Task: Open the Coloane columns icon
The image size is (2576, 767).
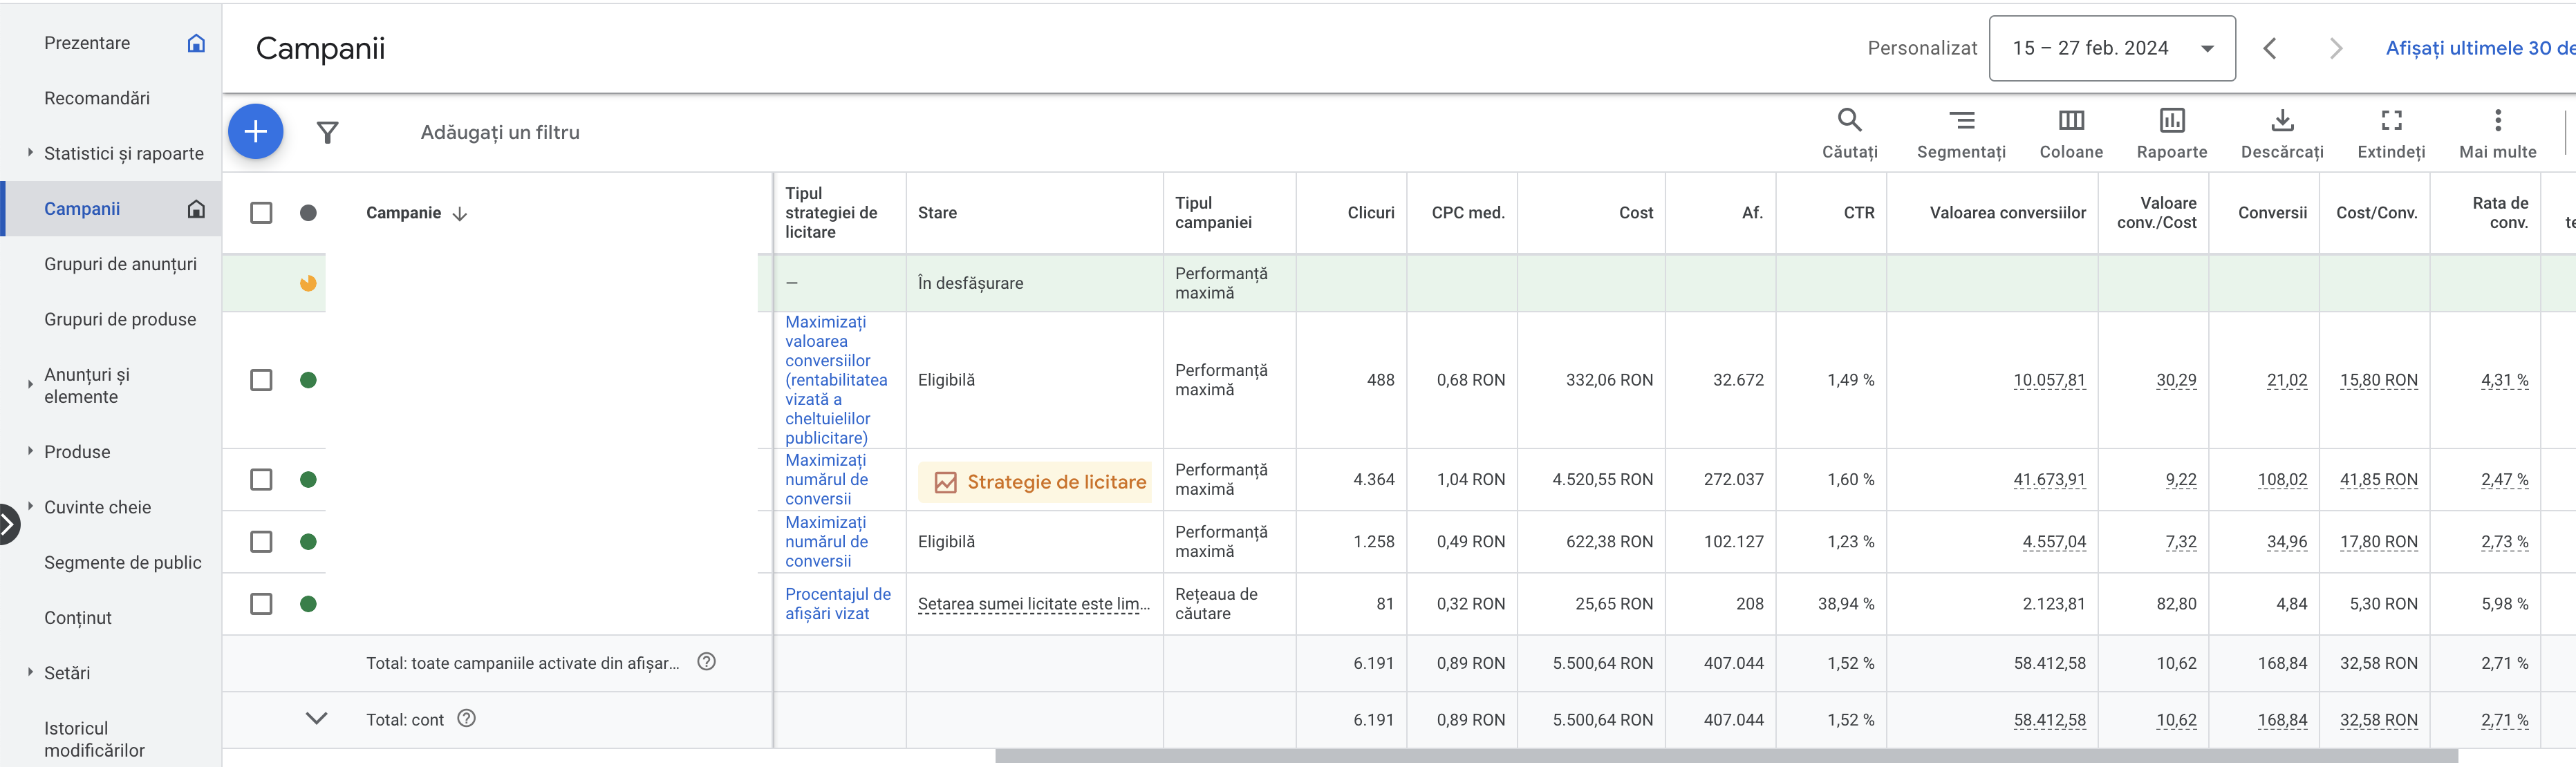Action: tap(2071, 120)
